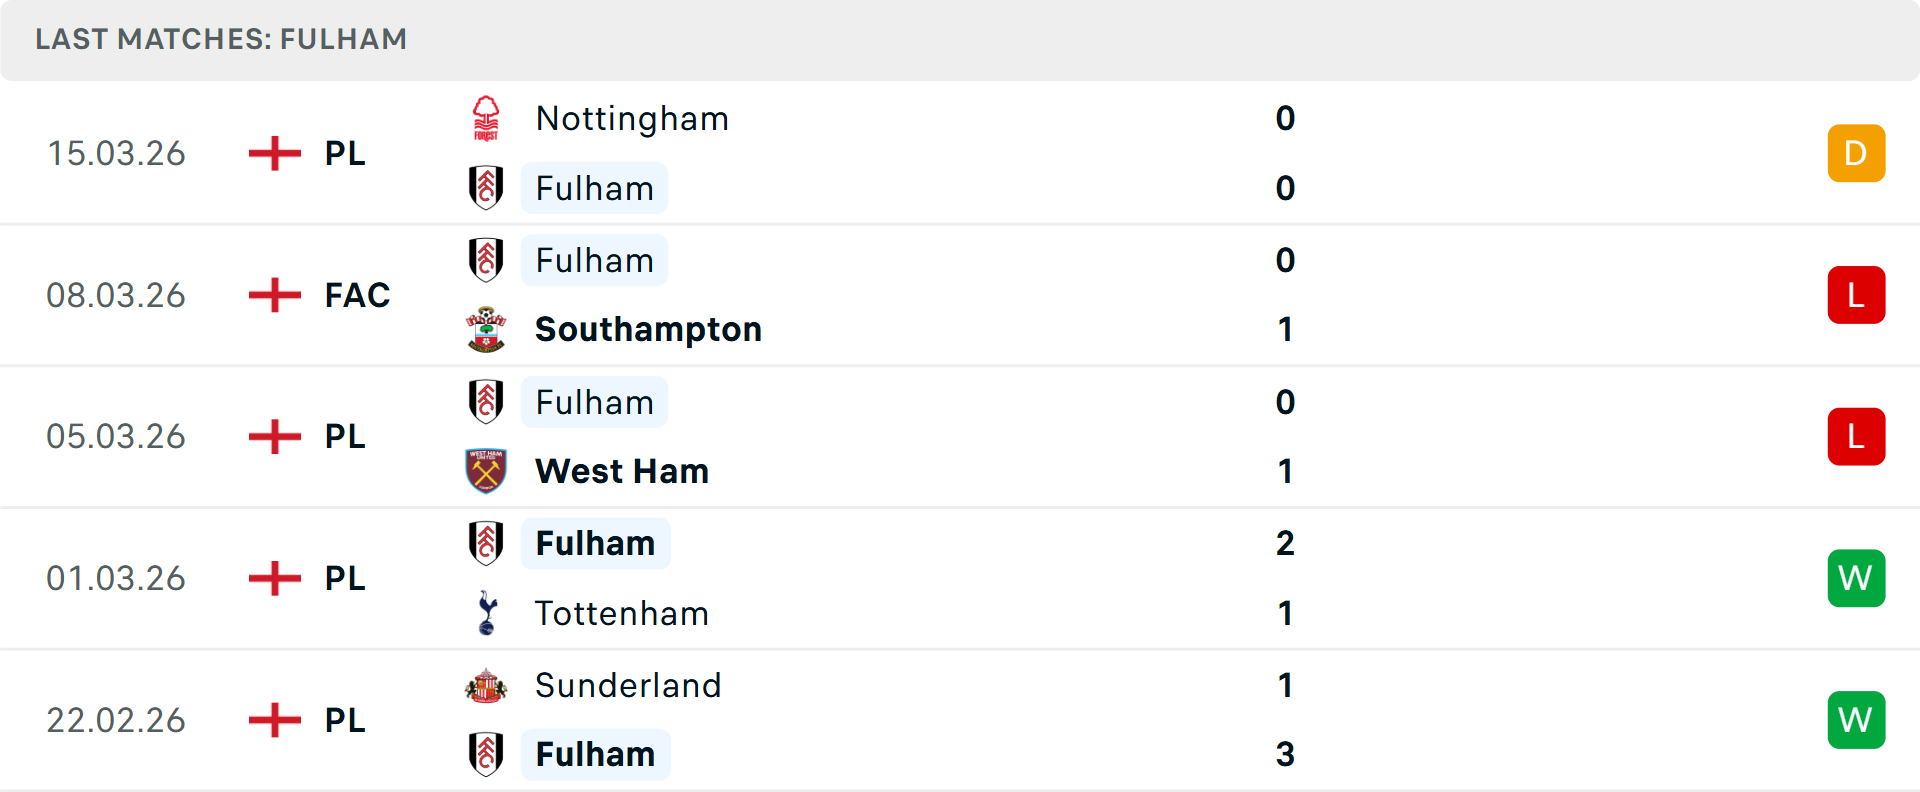Select the Tottenham Hotspur logo
Viewport: 1920px width, 792px height.
click(487, 613)
